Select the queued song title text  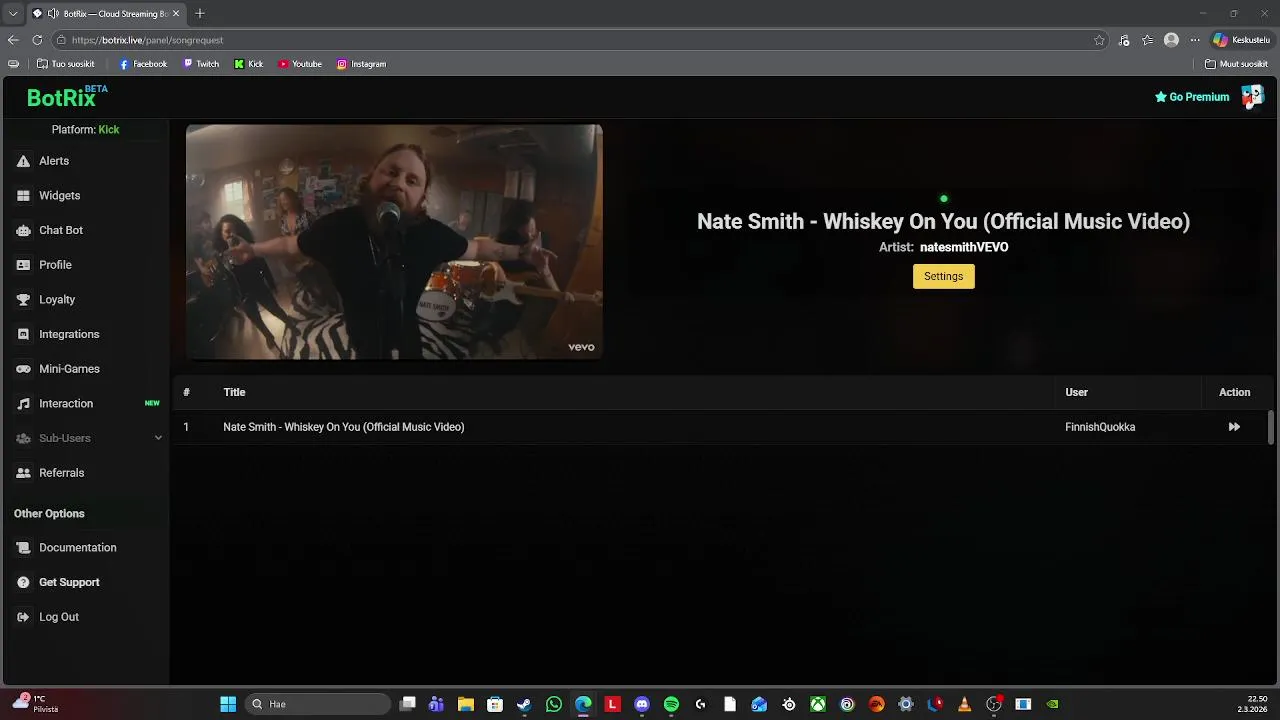(344, 427)
